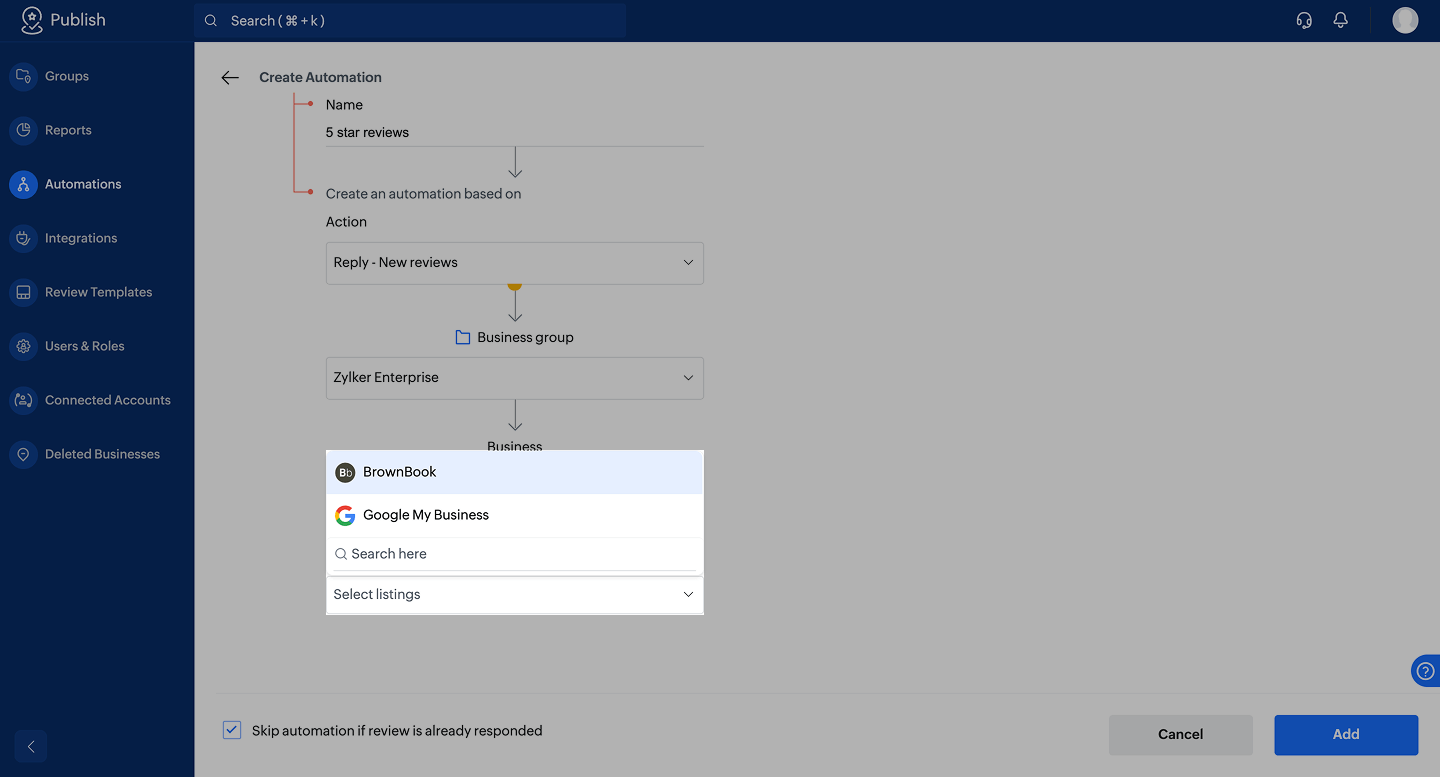Click the automation Name field

point(515,132)
